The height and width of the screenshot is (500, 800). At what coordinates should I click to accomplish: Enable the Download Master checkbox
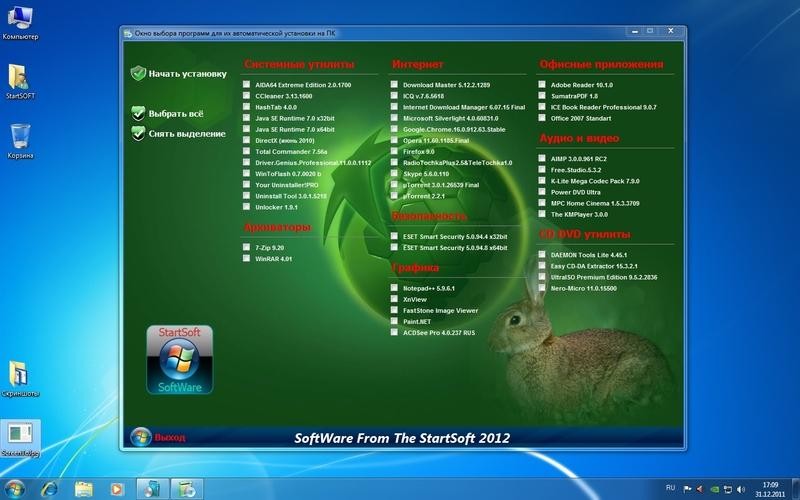click(x=394, y=84)
